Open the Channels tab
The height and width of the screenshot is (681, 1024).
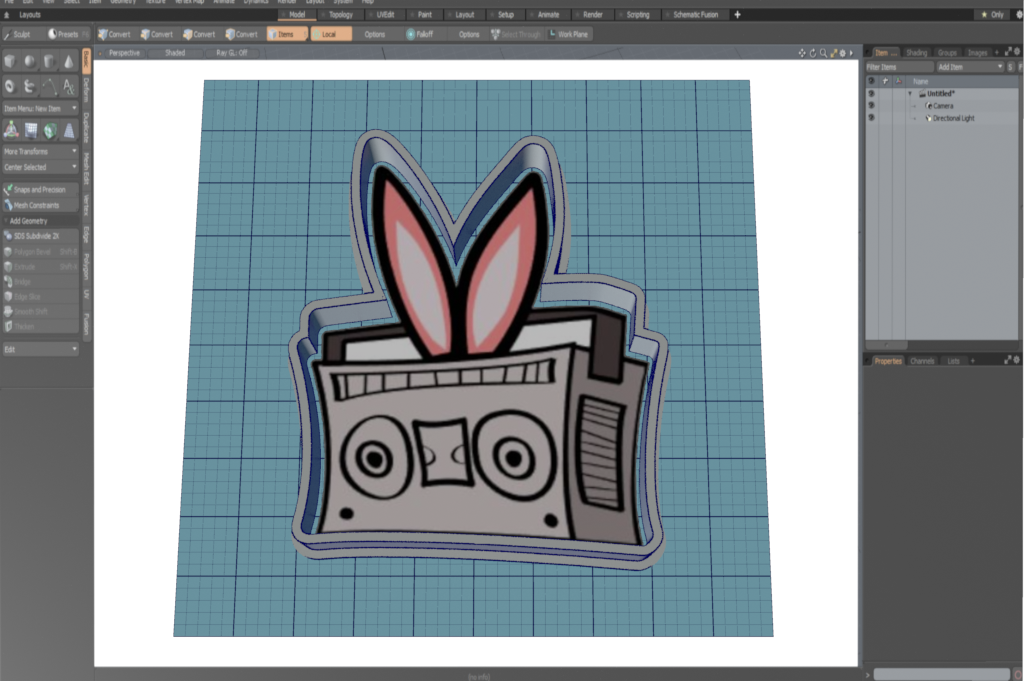coord(922,360)
